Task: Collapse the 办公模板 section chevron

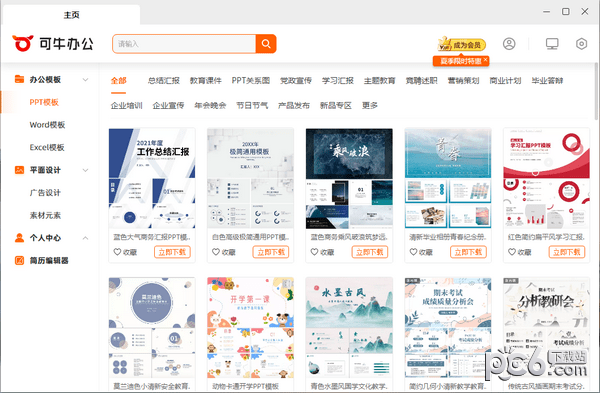Action: tap(85, 80)
